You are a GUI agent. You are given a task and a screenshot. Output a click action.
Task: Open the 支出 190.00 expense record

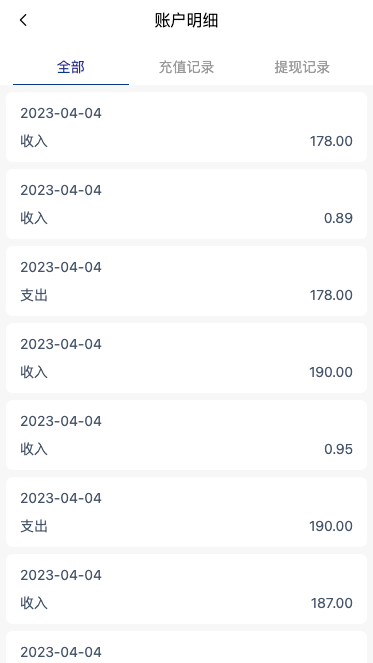point(186,512)
